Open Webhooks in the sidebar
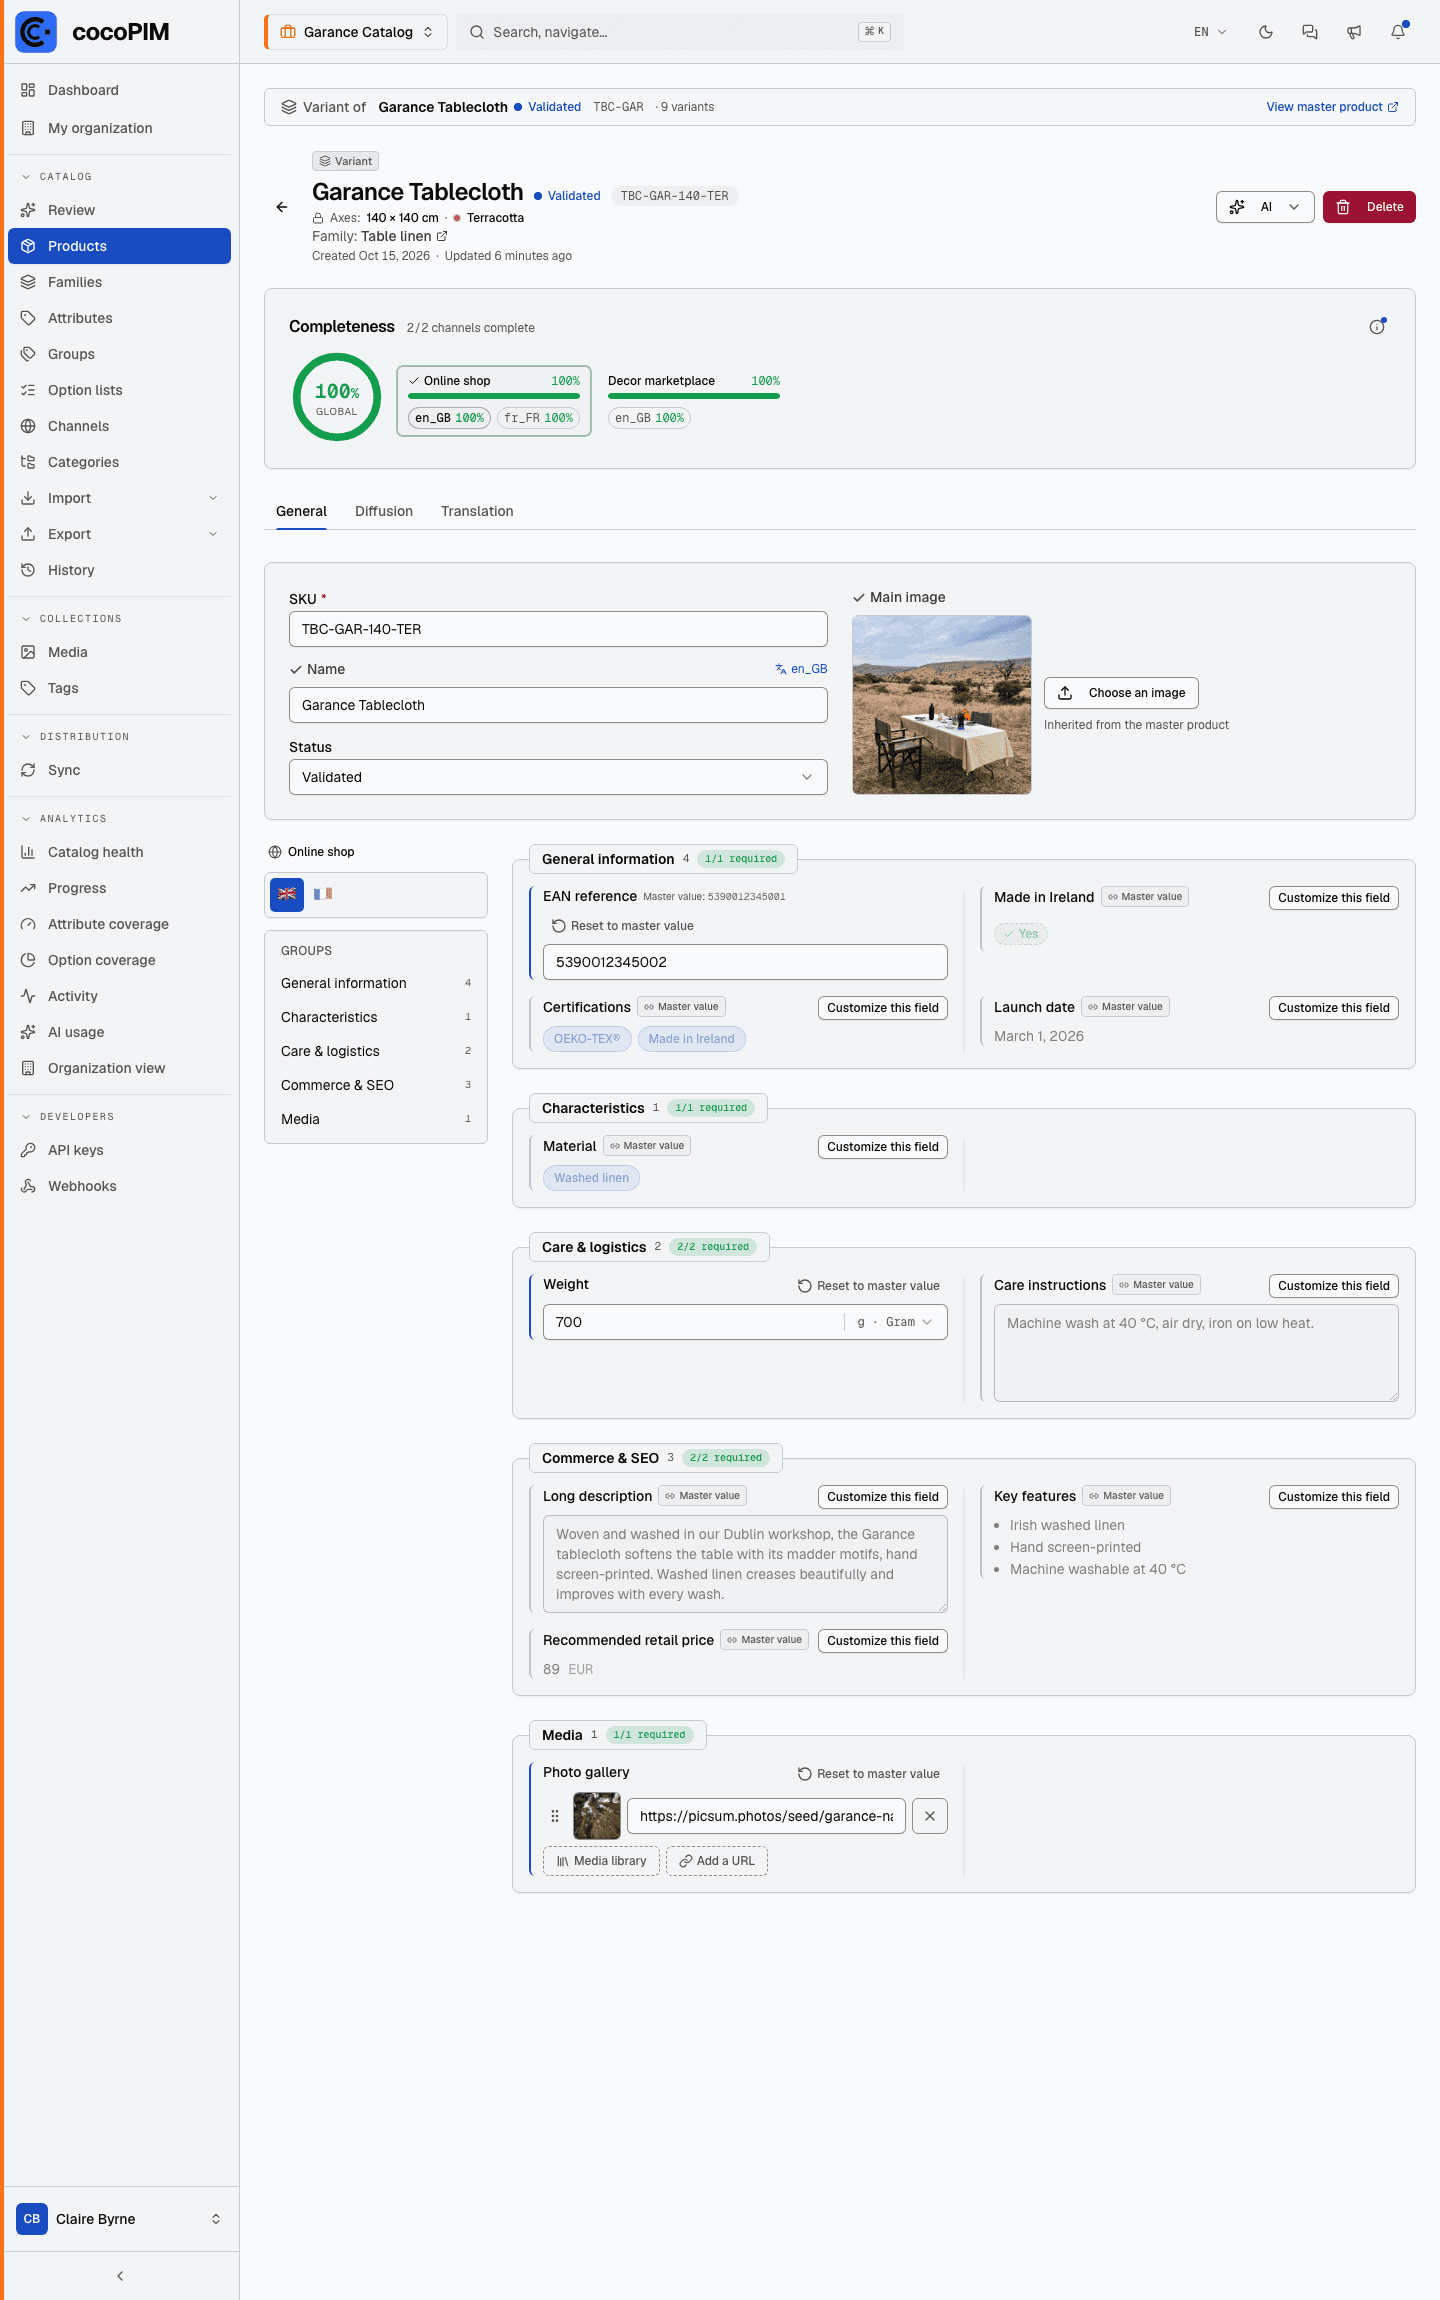Viewport: 1440px width, 2300px height. [x=119, y=1186]
